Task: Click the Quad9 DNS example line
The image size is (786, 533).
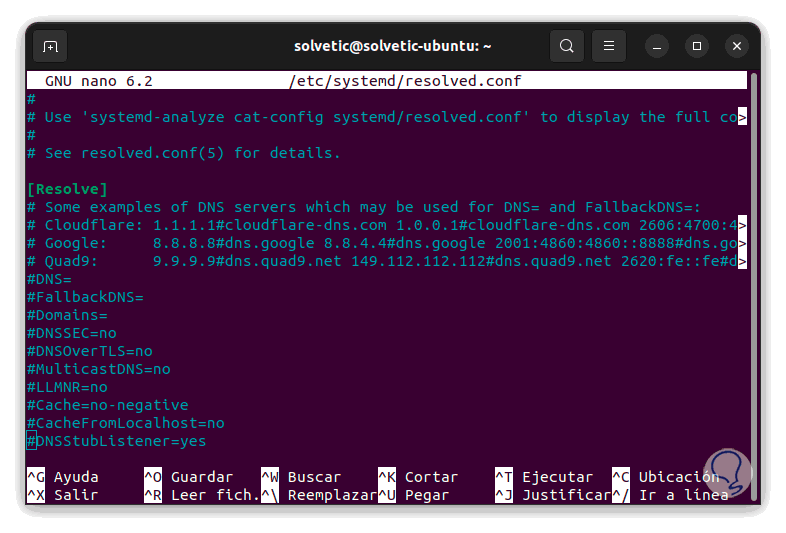Action: click(386, 261)
